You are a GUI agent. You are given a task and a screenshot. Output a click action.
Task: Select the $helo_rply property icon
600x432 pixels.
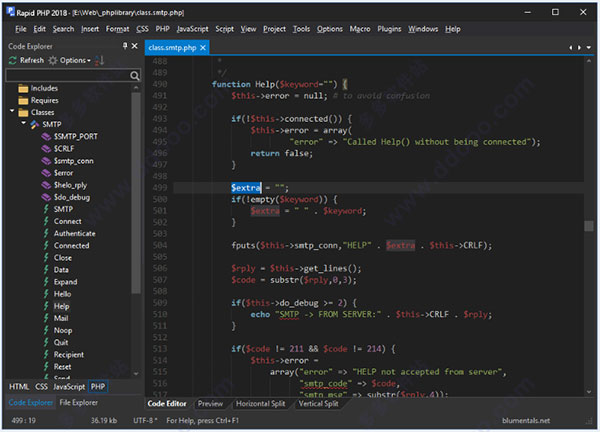[x=46, y=185]
